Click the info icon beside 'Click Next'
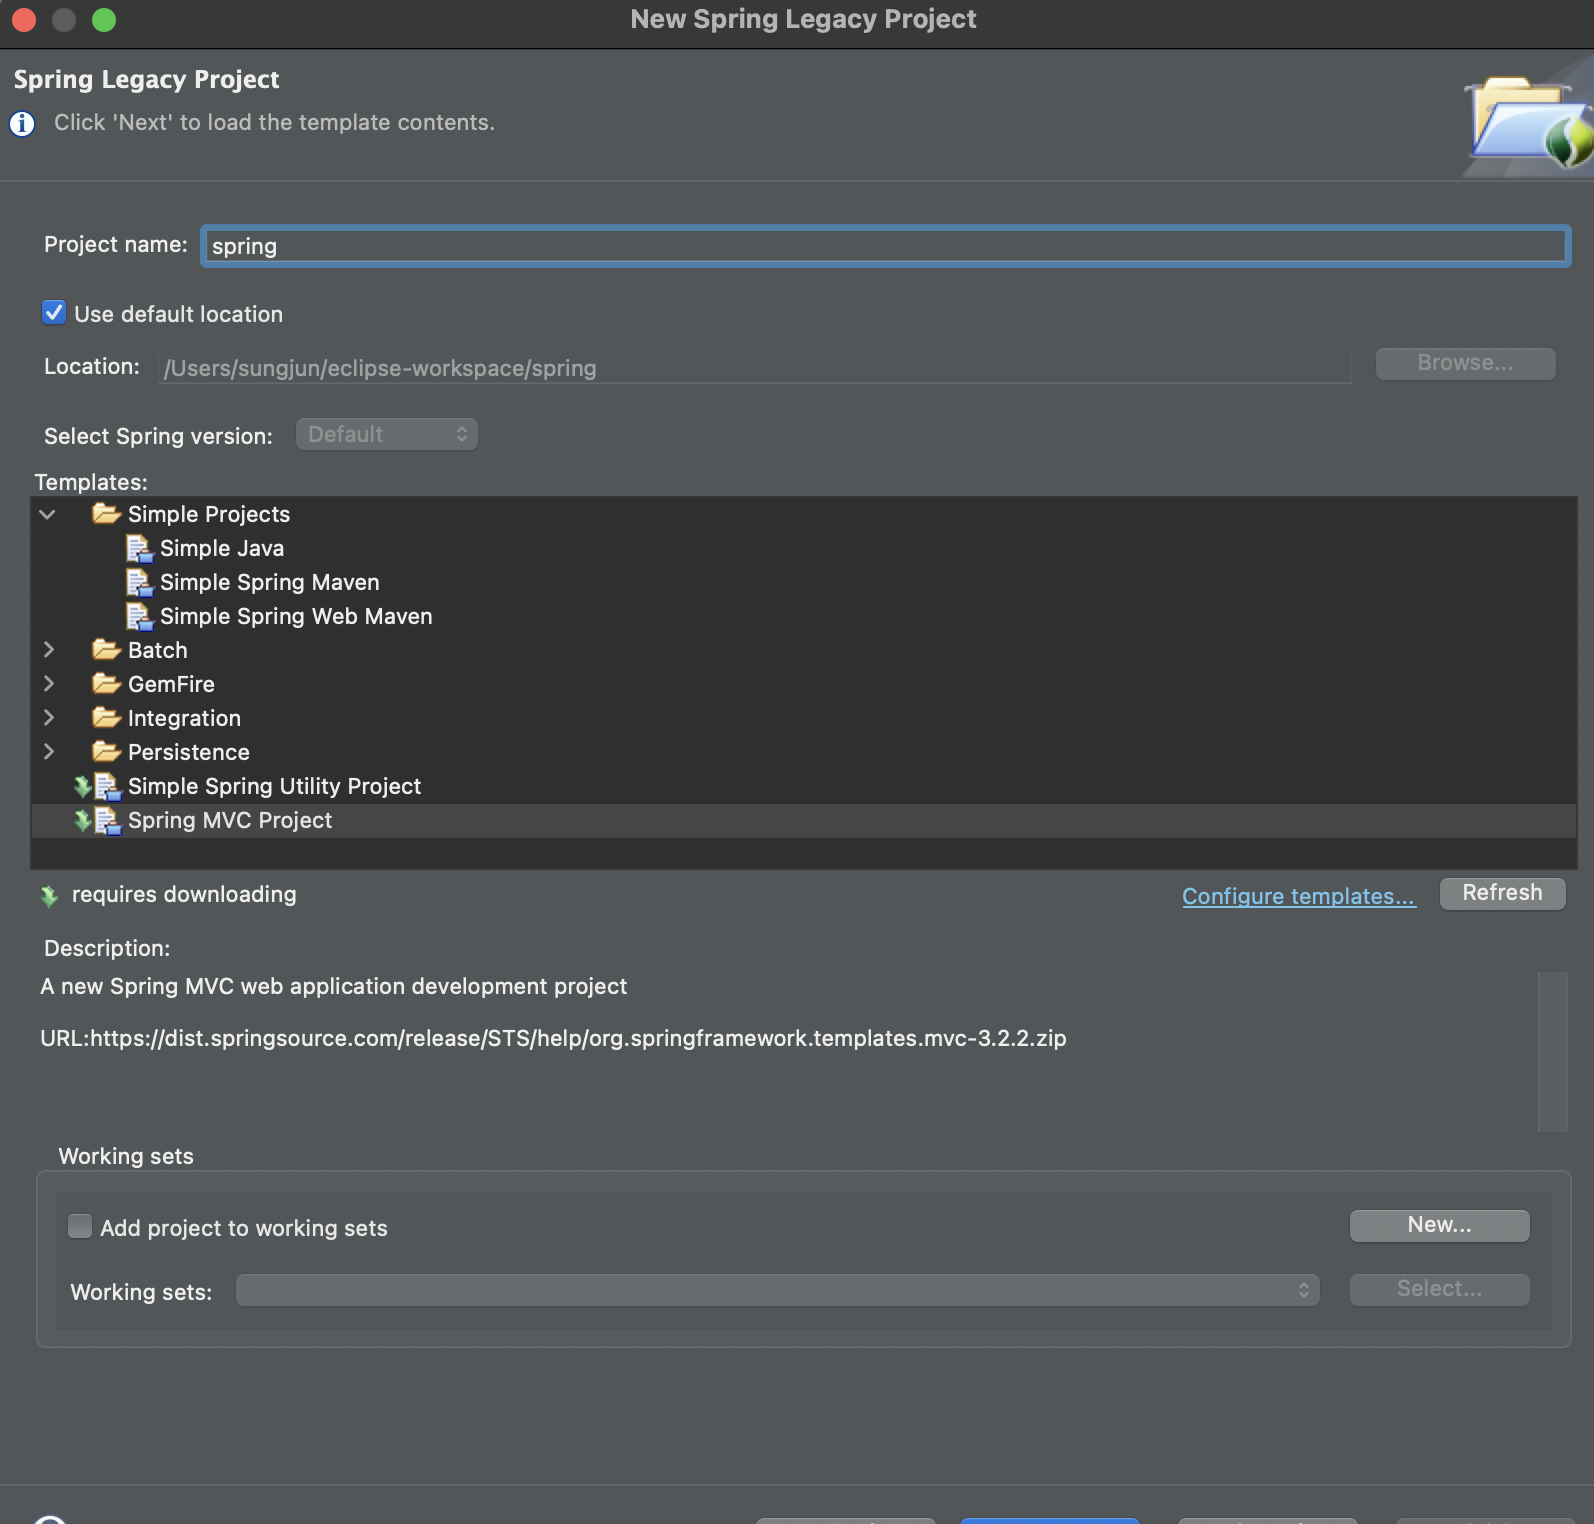 [x=22, y=124]
